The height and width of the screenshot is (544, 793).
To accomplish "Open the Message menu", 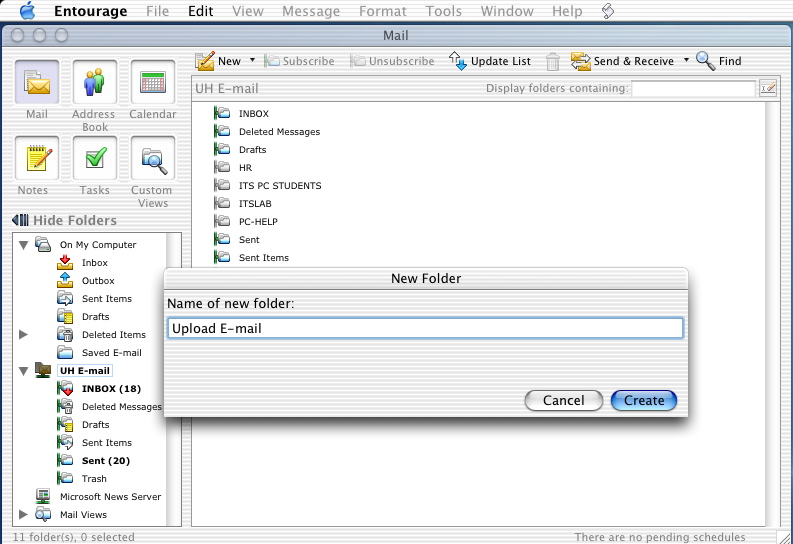I will point(311,11).
